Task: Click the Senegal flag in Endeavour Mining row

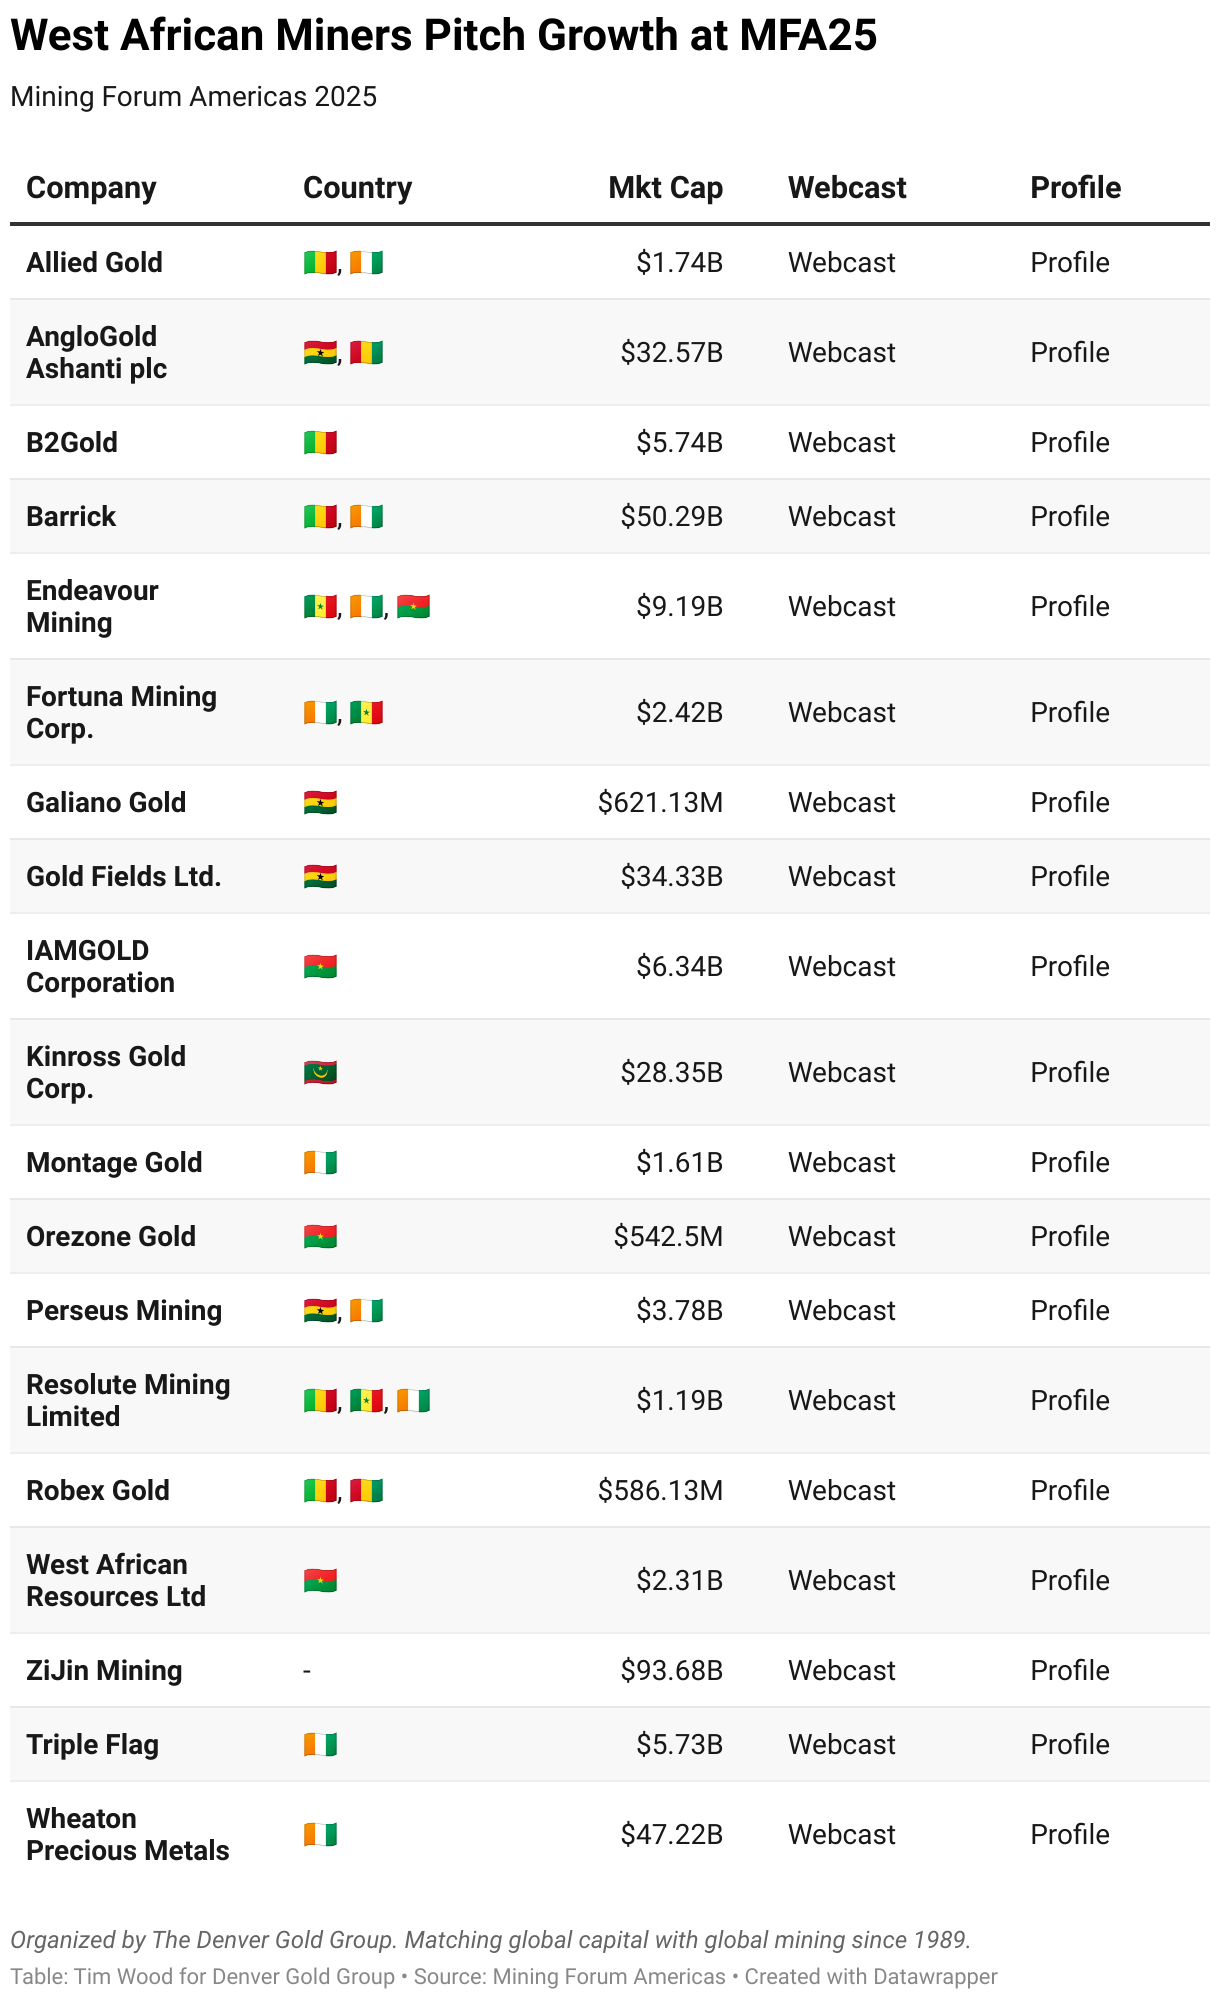Action: [320, 607]
